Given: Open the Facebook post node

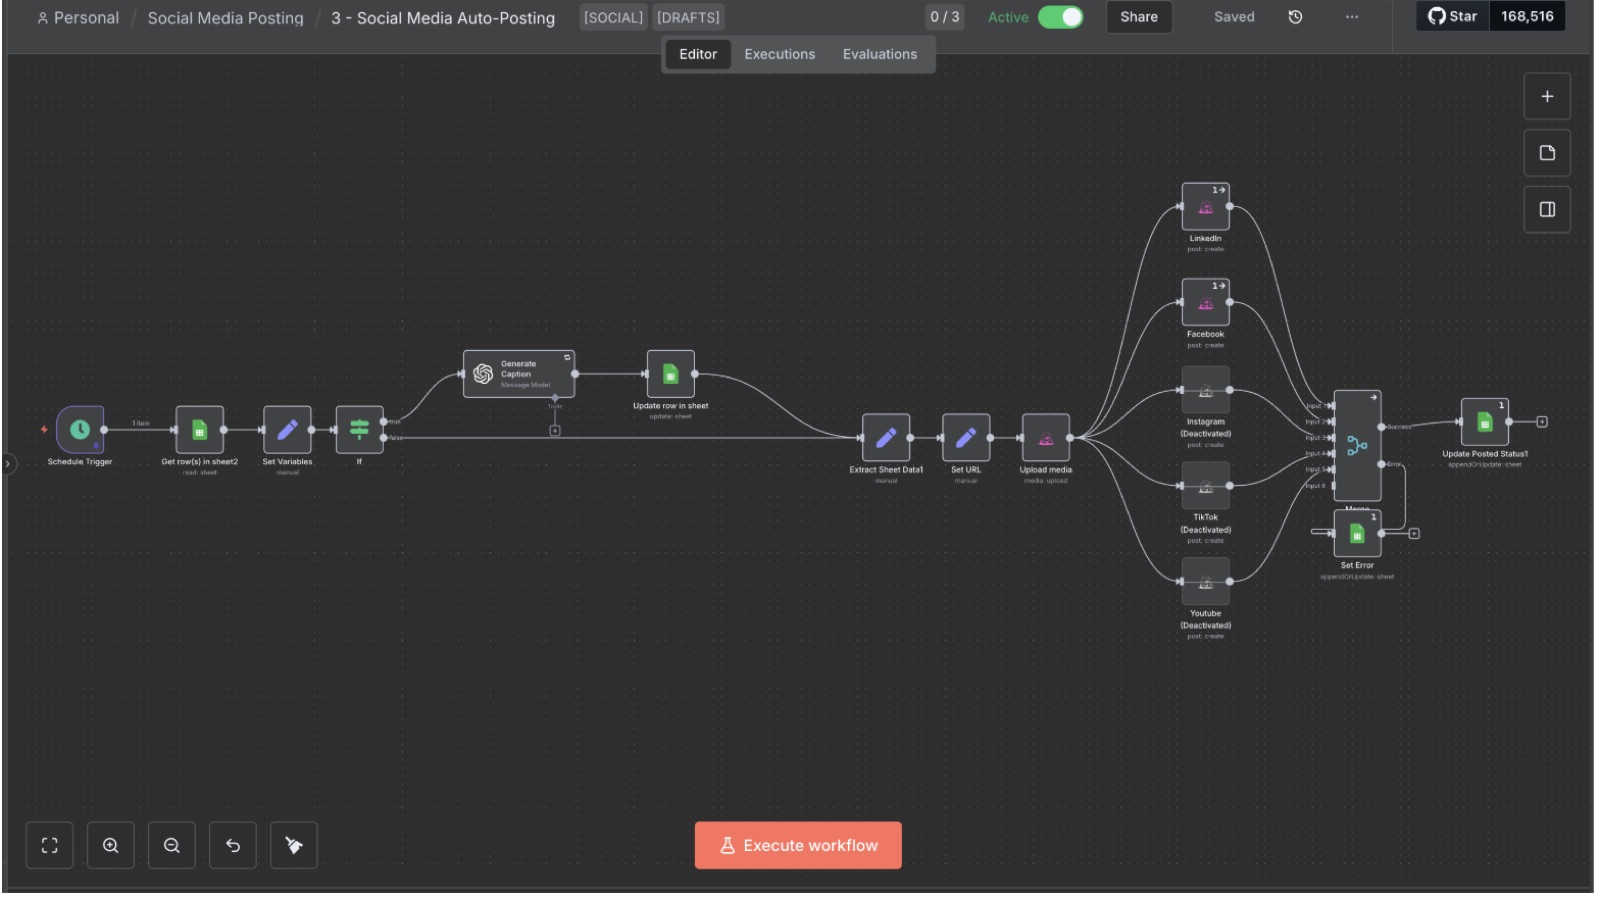Looking at the screenshot, I should 1206,303.
